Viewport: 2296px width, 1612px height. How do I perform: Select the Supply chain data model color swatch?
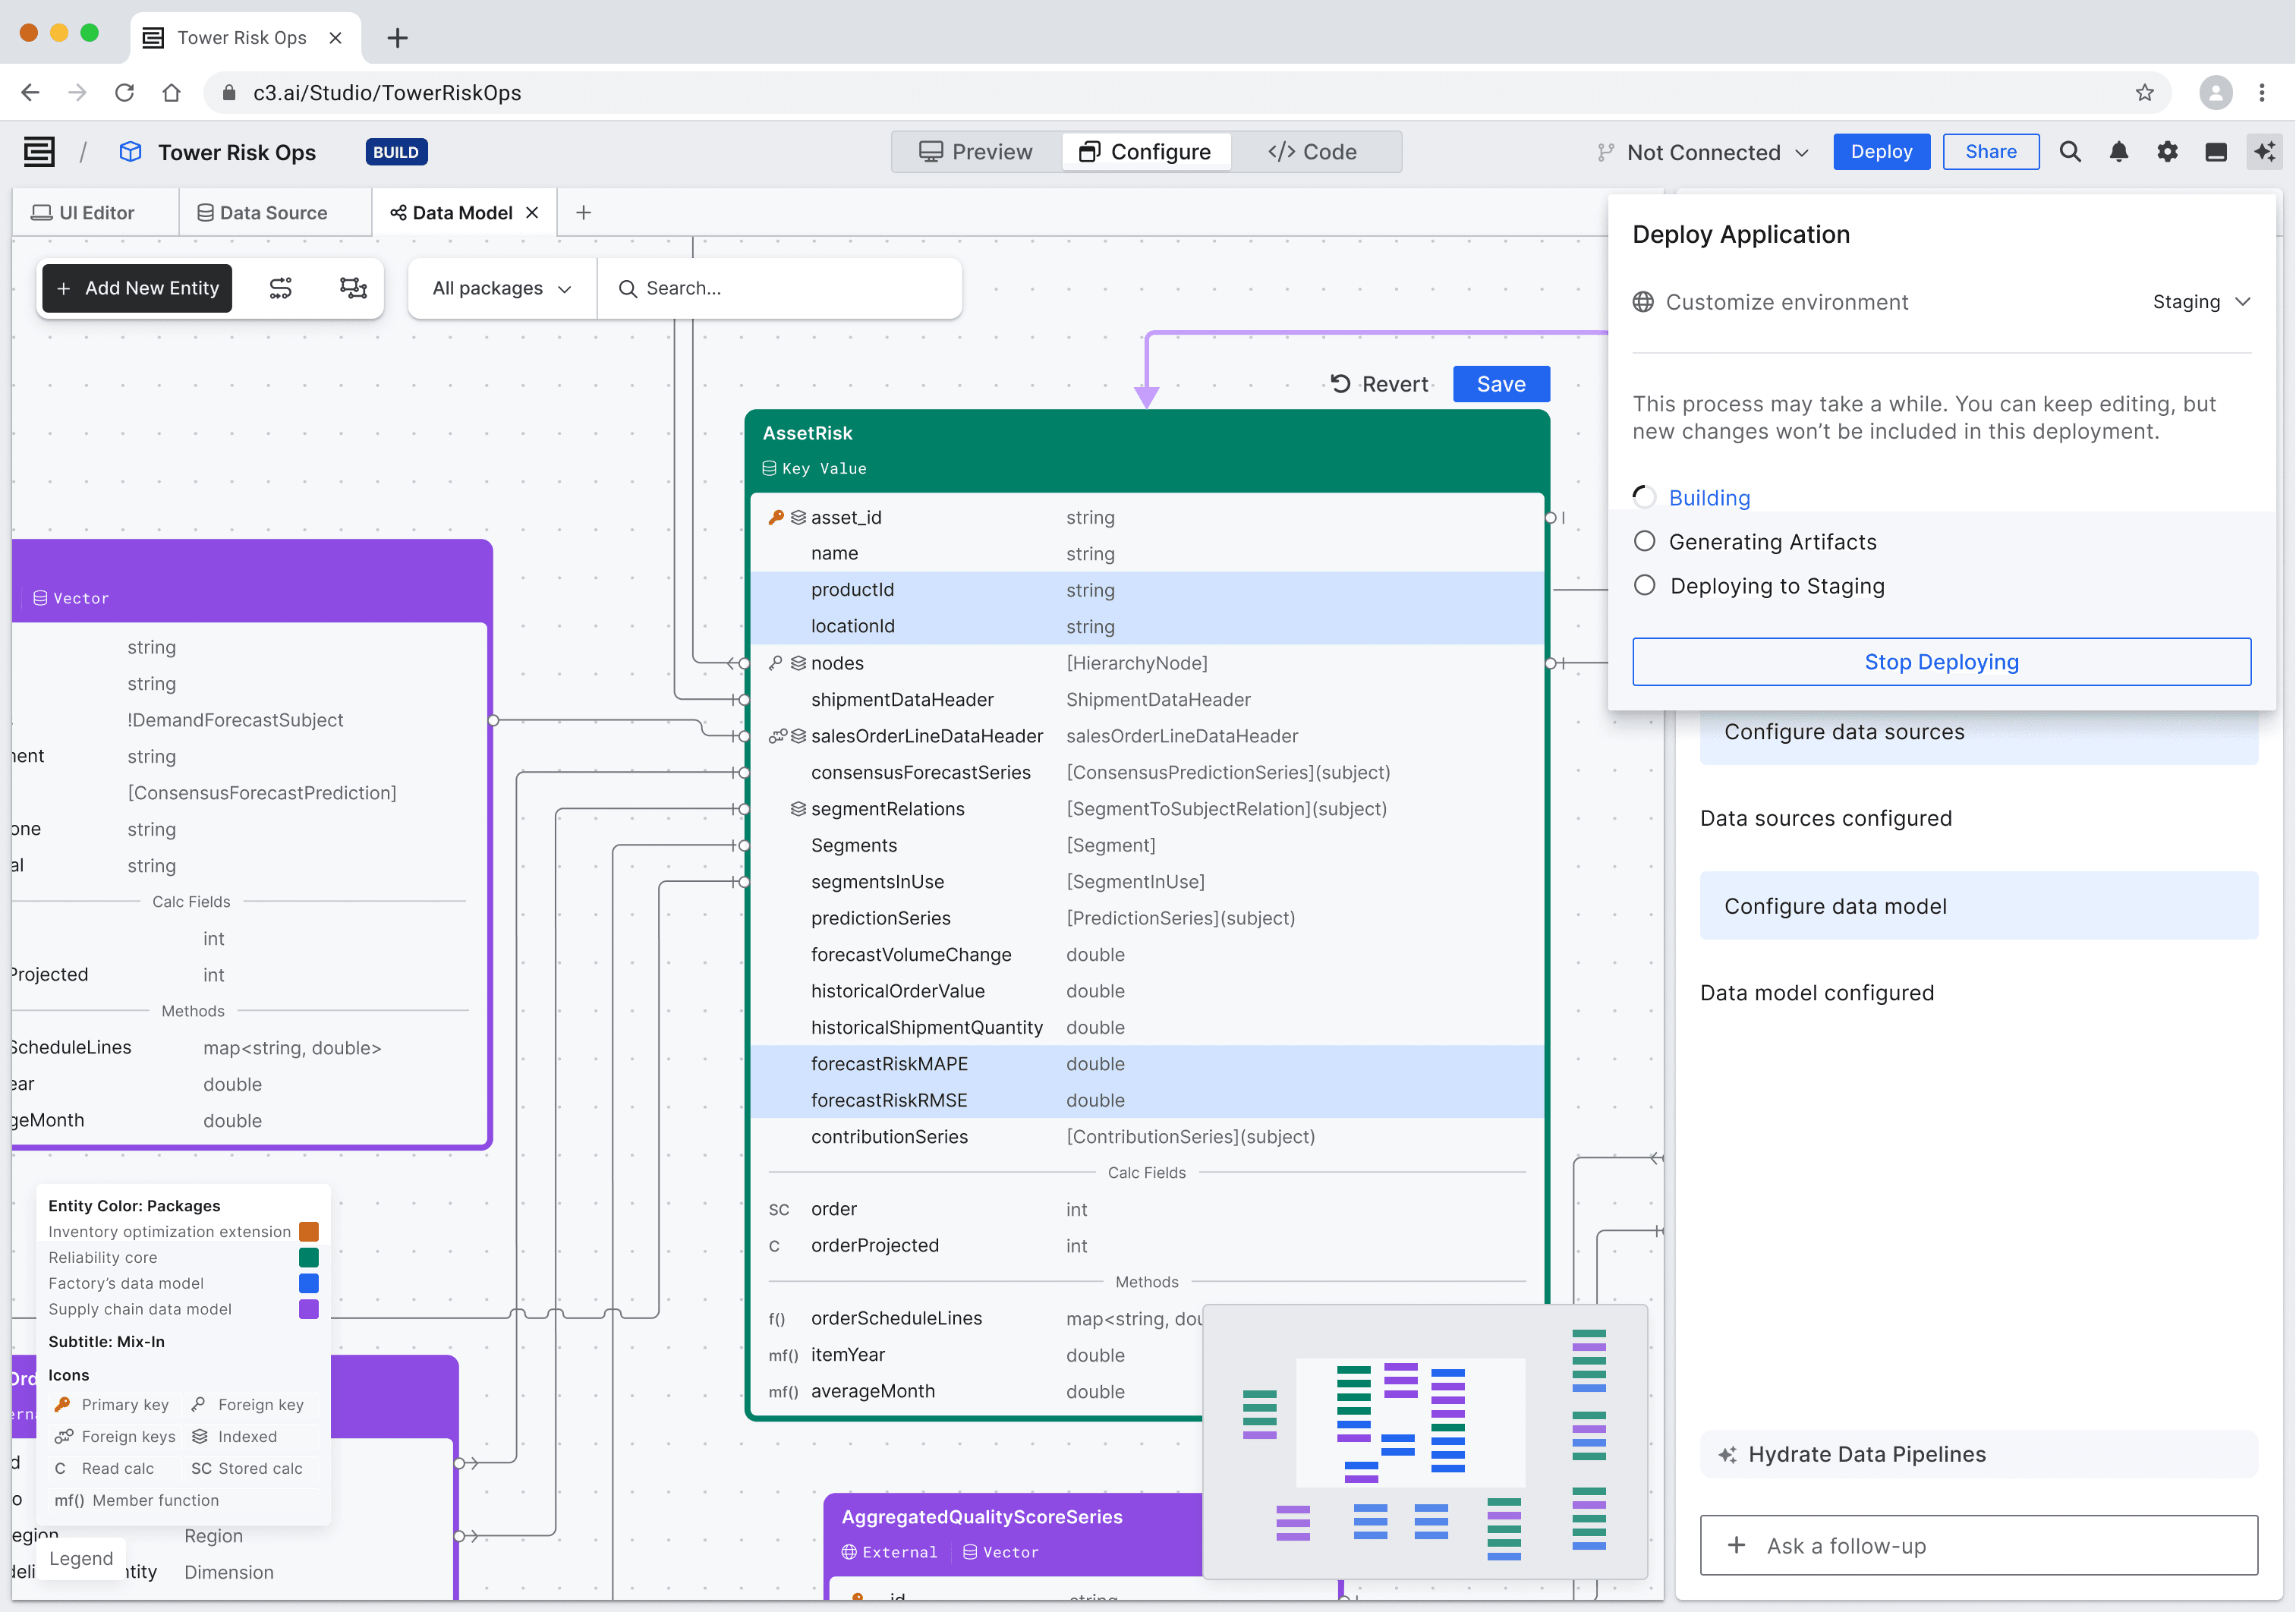coord(310,1309)
